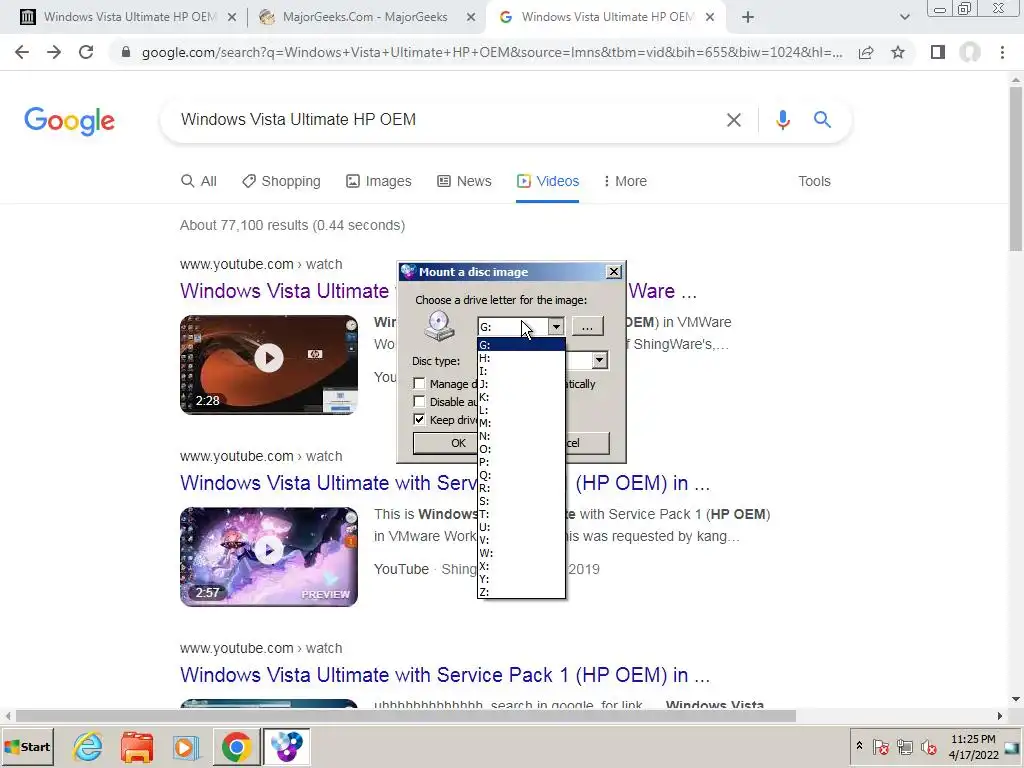Toggle Disable auto checkbox in mount dialog
Viewport: 1024px width, 768px height.
point(419,402)
